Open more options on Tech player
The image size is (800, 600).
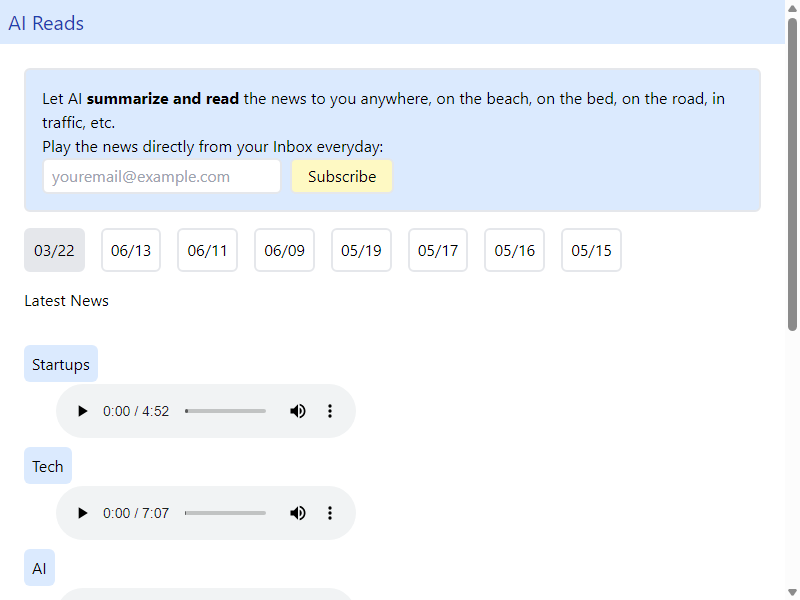[x=330, y=513]
